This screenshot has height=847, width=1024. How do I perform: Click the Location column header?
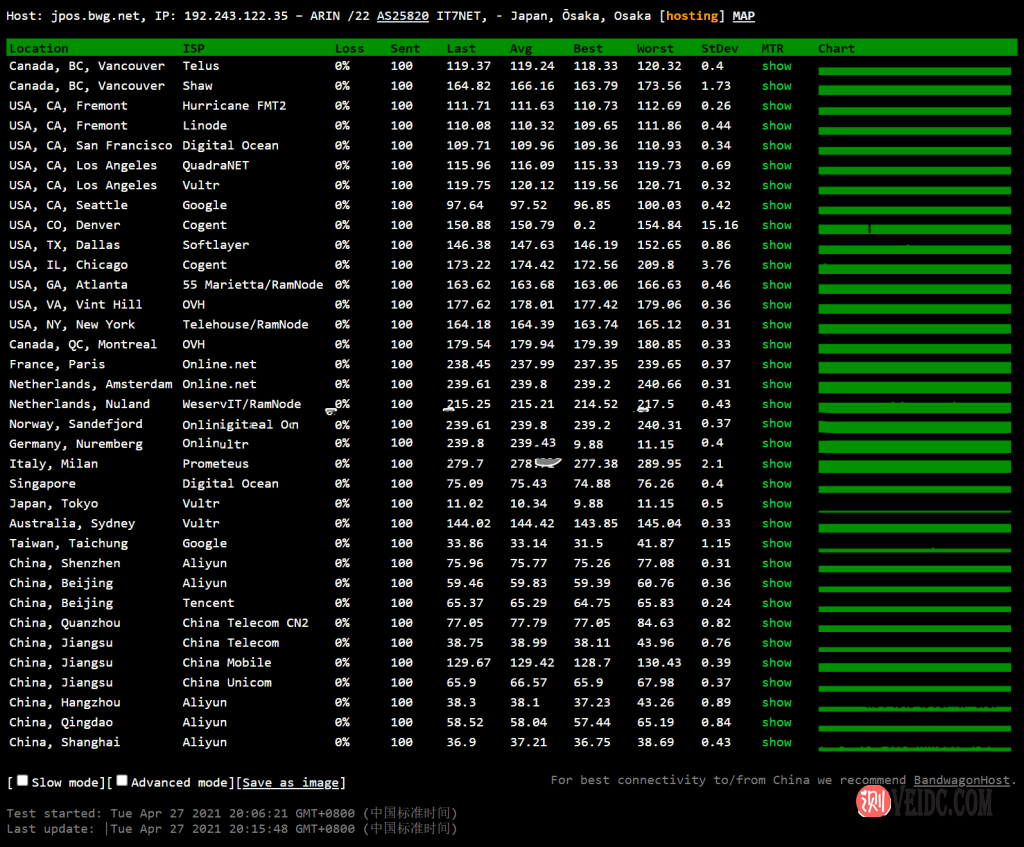point(39,48)
